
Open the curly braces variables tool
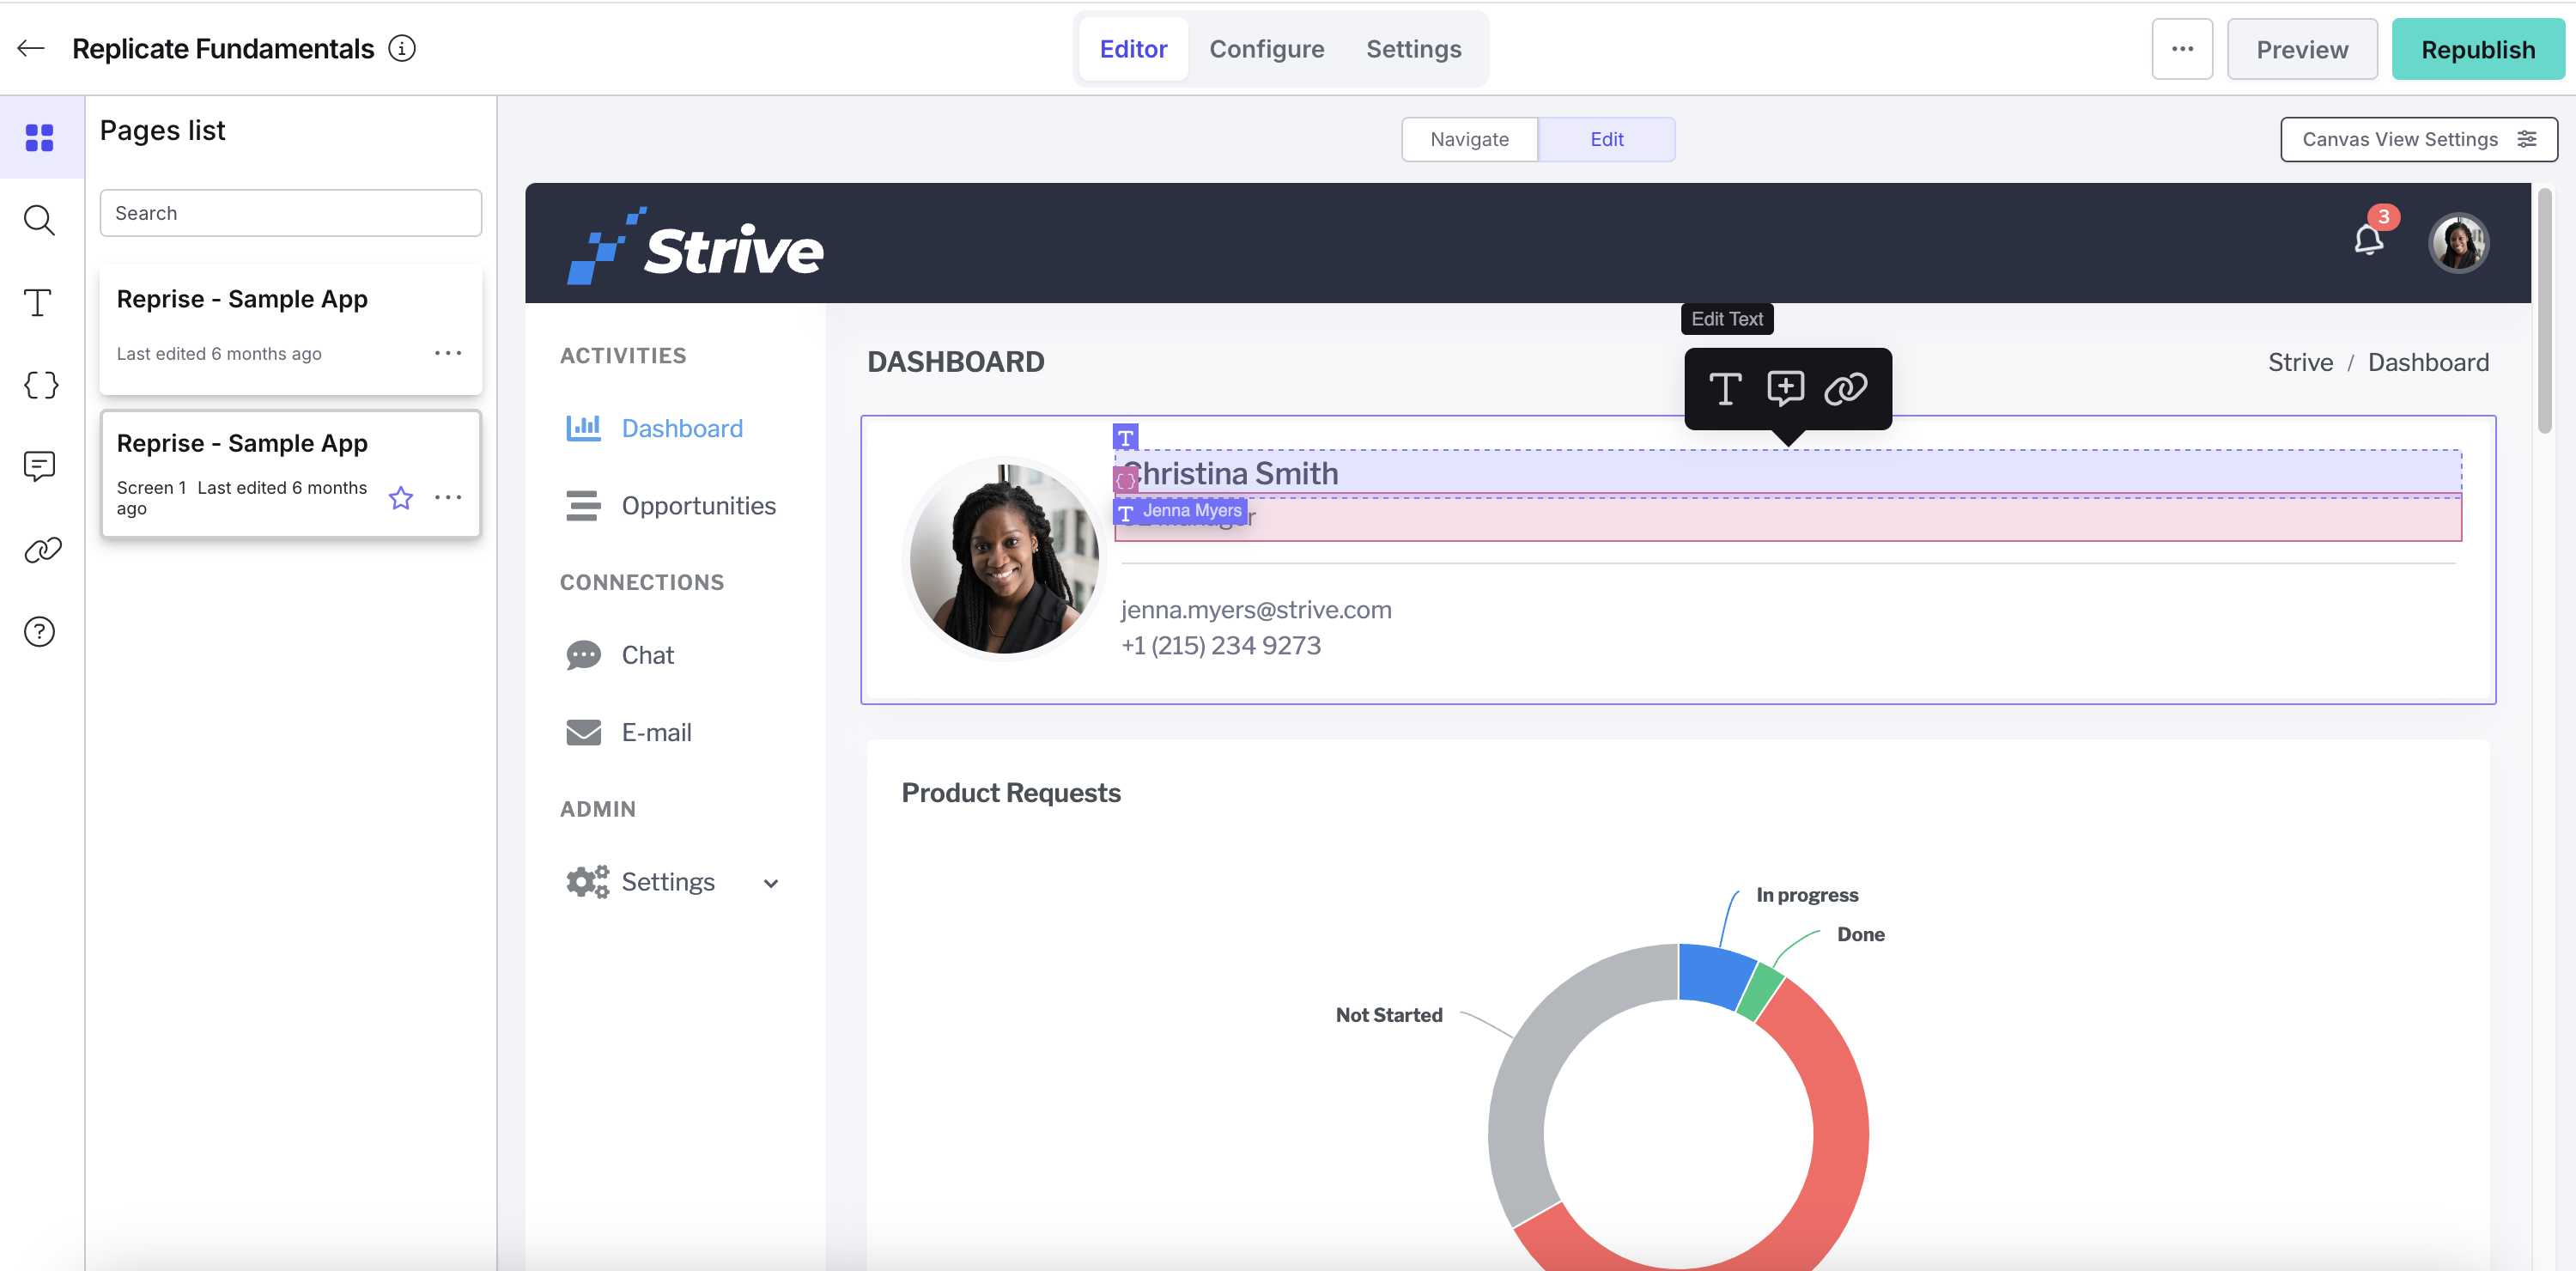[41, 385]
